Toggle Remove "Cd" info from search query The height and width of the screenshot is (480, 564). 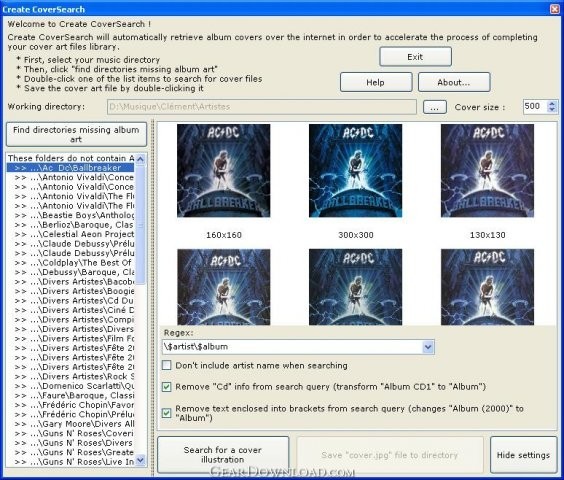pyautogui.click(x=167, y=387)
